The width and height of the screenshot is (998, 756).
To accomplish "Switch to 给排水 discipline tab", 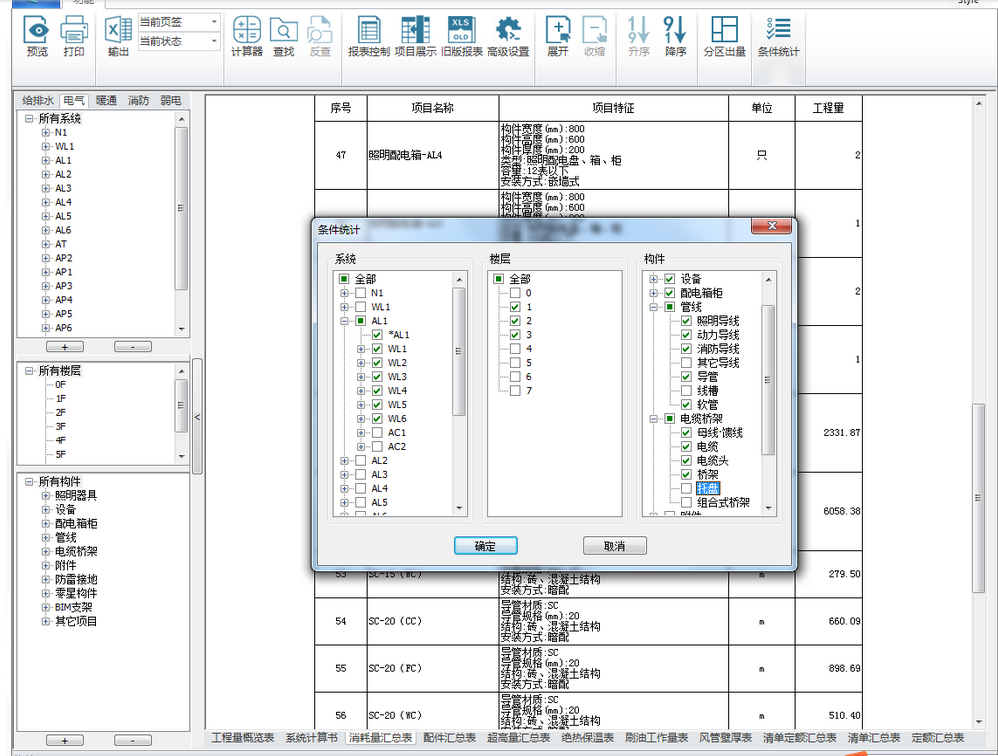I will tap(38, 101).
